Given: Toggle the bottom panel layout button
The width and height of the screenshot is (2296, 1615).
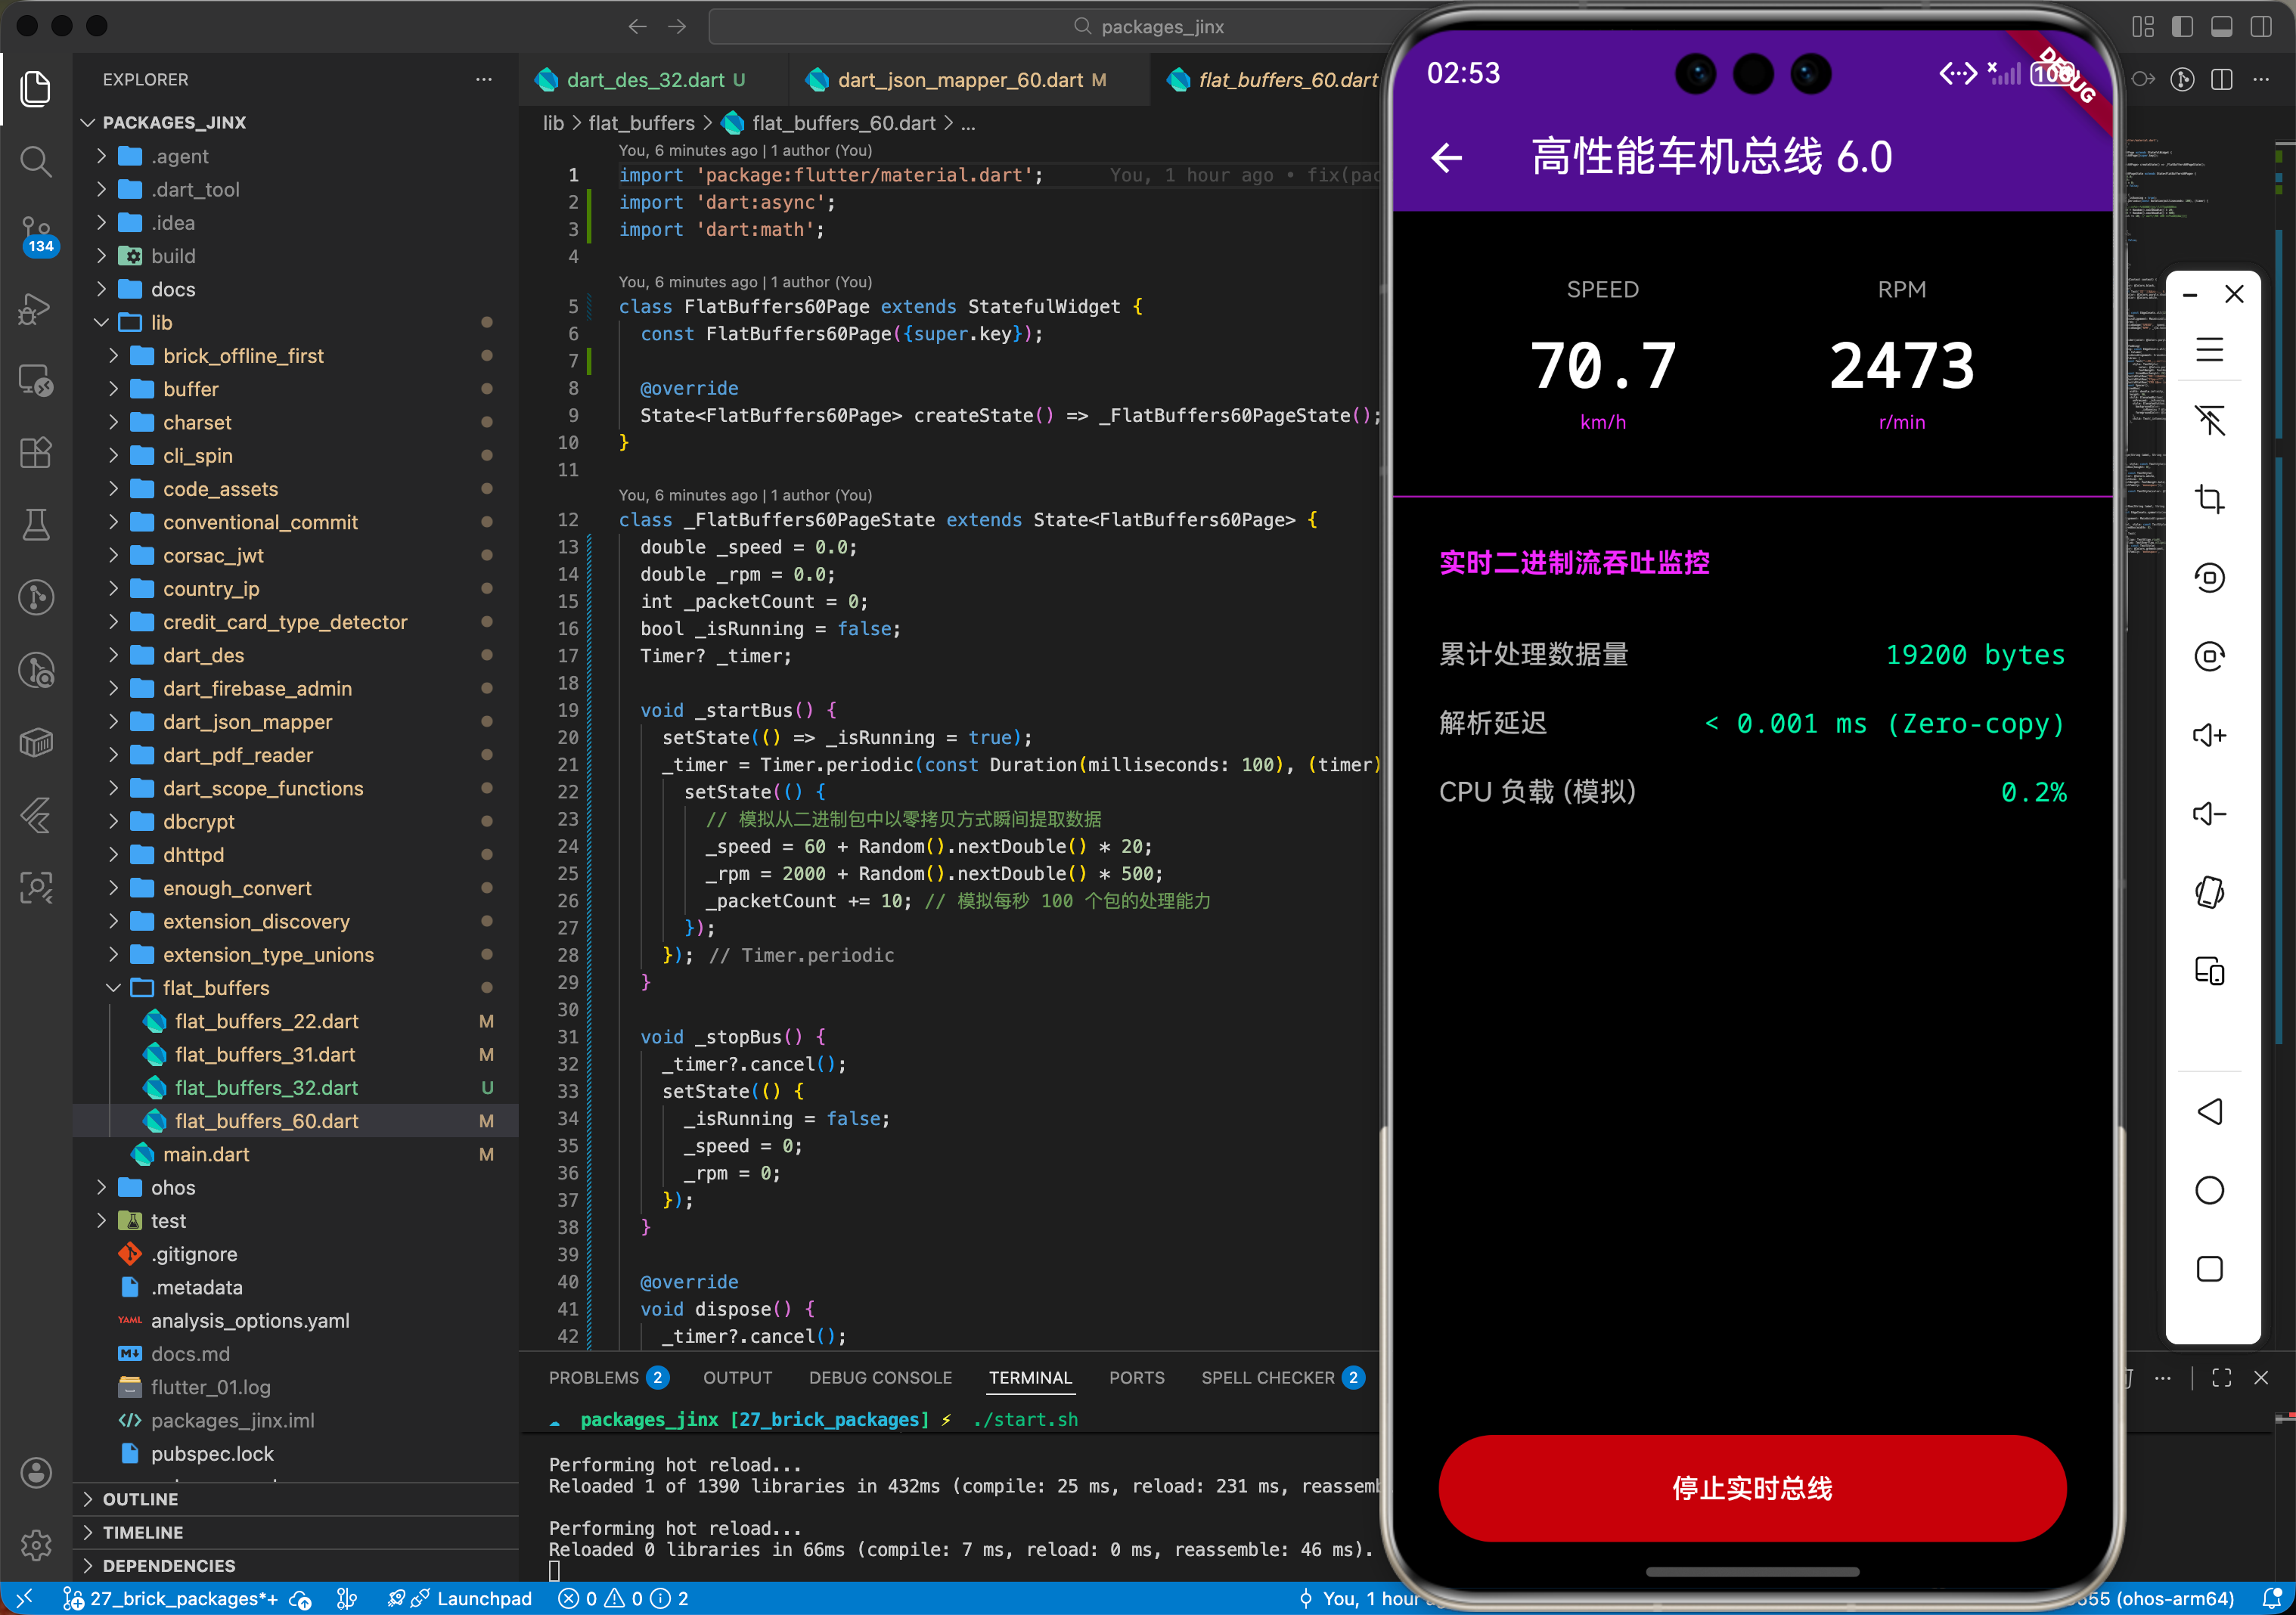Looking at the screenshot, I should click(x=2222, y=27).
